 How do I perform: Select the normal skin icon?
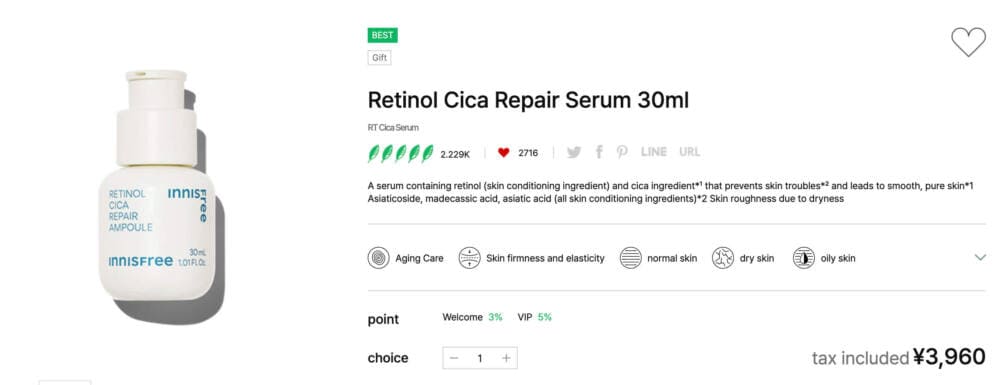pos(631,258)
